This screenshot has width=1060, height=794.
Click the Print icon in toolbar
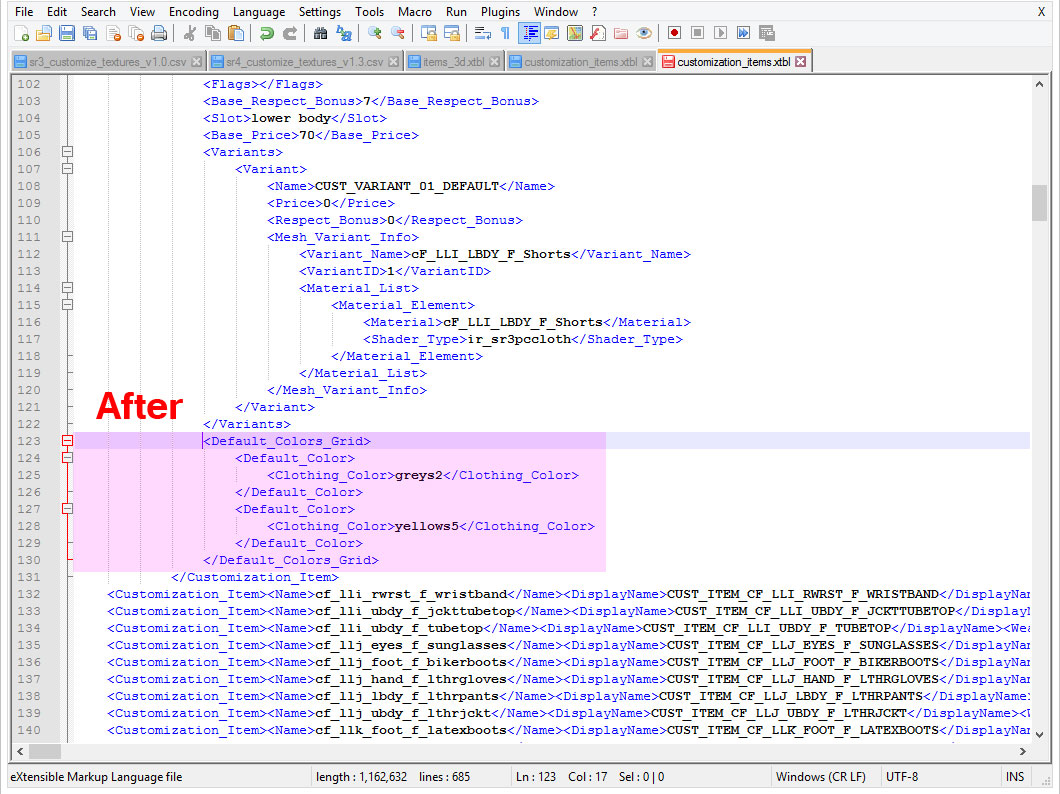click(158, 33)
